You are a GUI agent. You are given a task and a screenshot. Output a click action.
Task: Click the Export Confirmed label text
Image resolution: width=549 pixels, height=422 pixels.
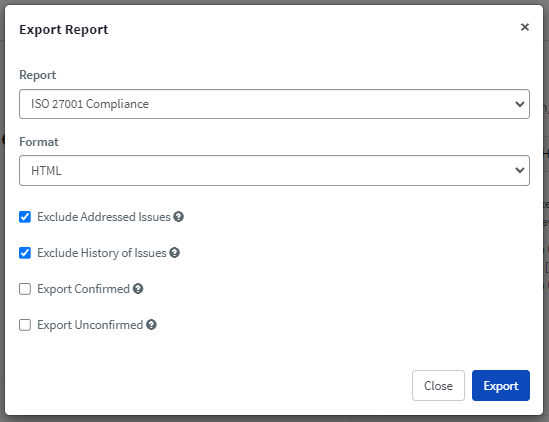click(83, 289)
